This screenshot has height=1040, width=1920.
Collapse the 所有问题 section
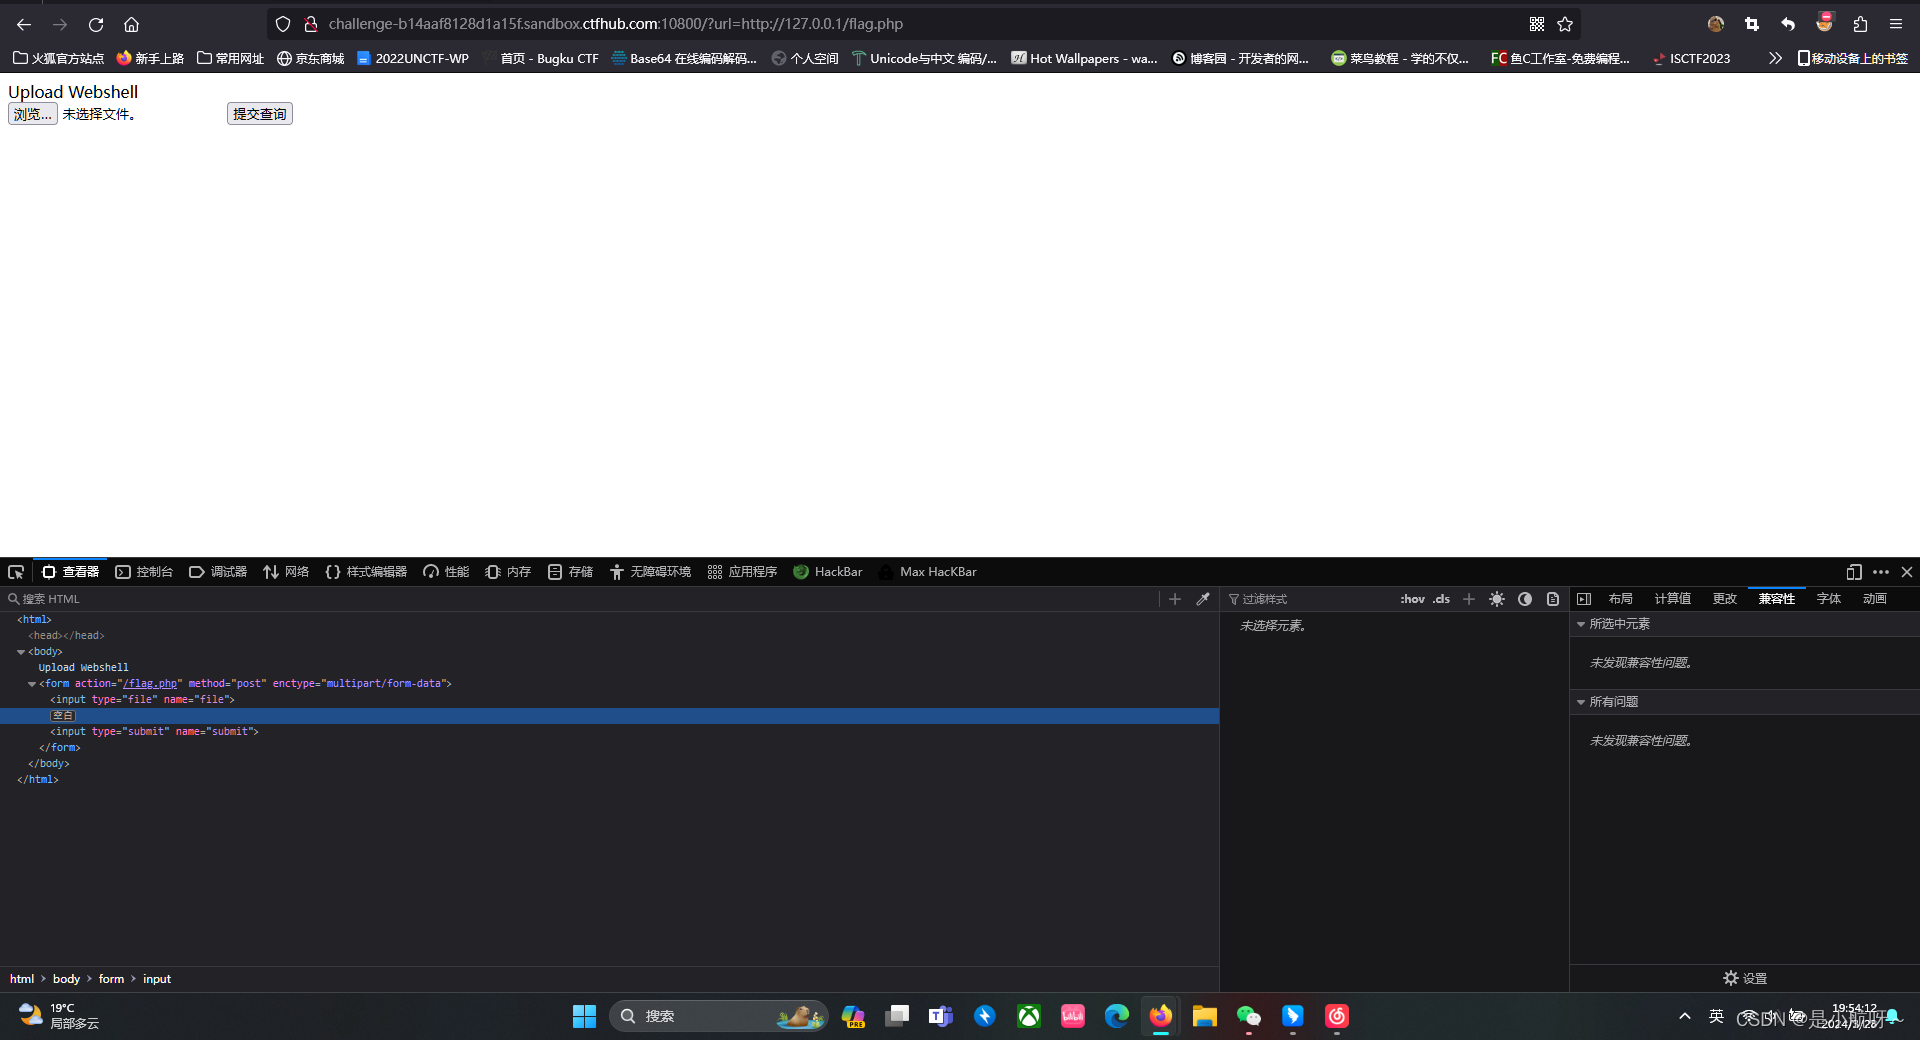[x=1580, y=701]
